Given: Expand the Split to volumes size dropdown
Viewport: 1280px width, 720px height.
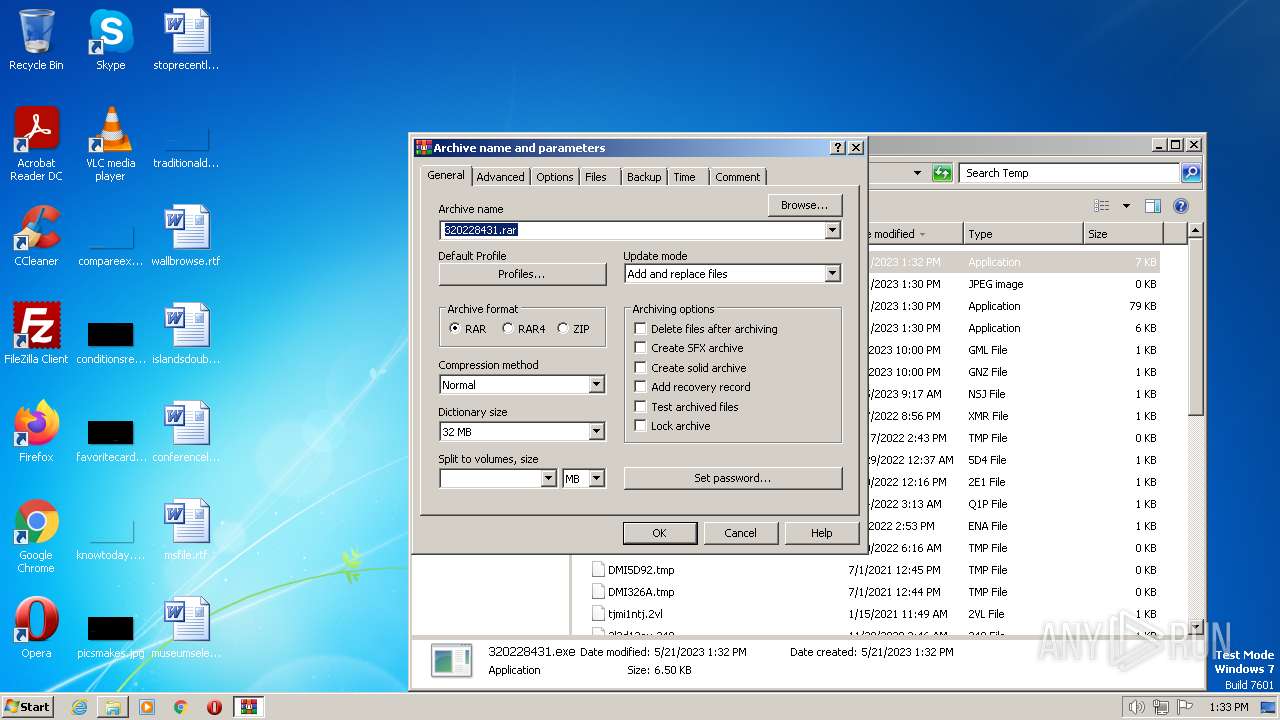Looking at the screenshot, I should point(548,479).
